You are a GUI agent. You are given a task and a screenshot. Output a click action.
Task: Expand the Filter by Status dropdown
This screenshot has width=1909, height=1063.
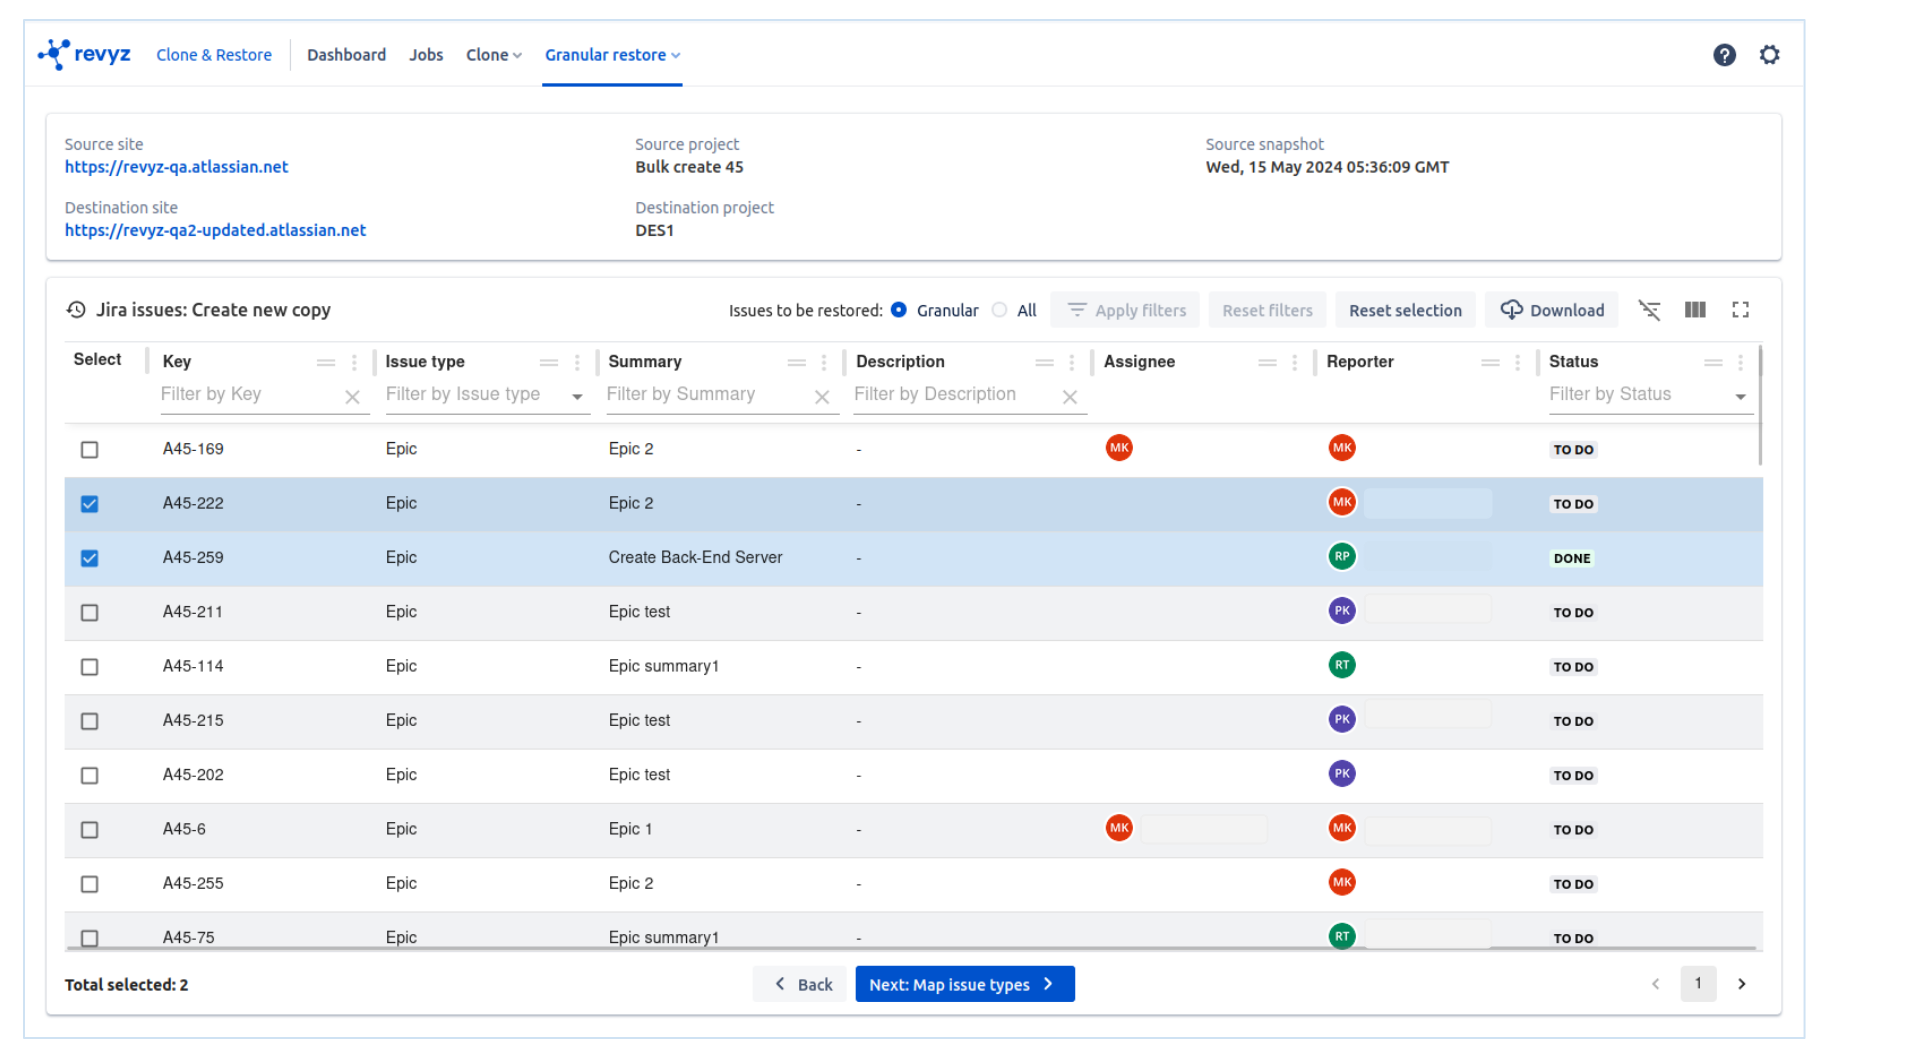[x=1741, y=397]
